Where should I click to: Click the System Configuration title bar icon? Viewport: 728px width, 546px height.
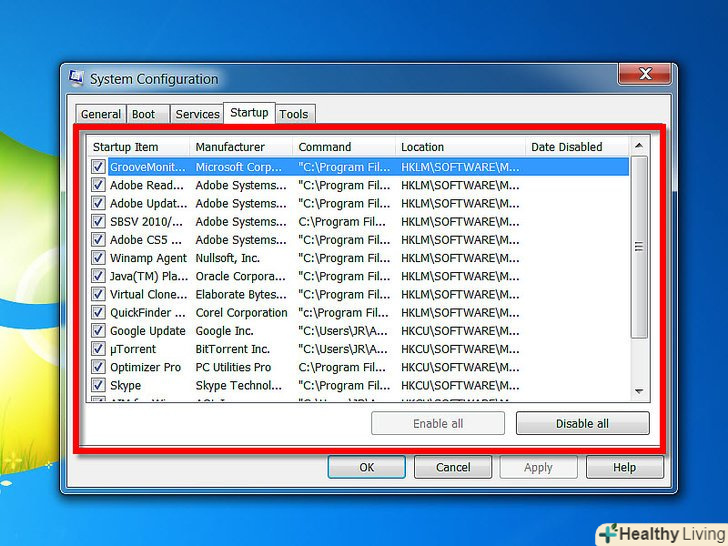(x=76, y=78)
